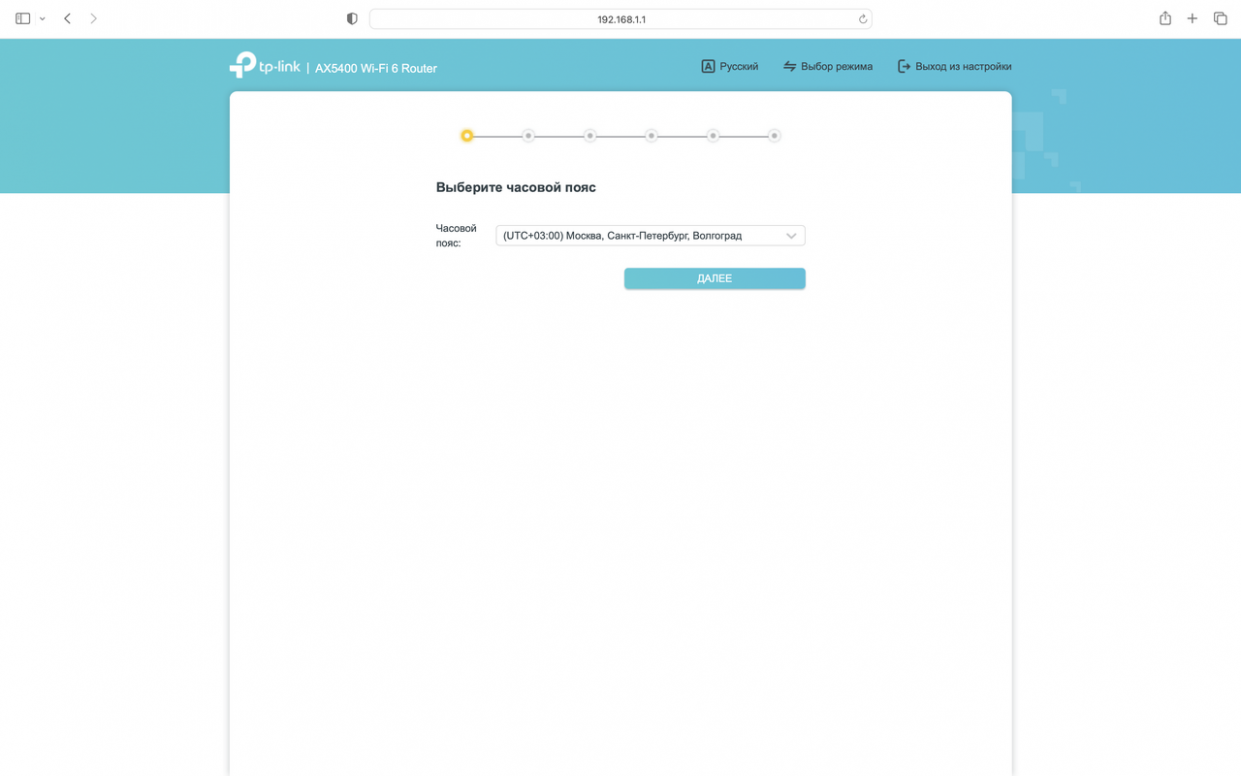Toggle the Safari sidebar icon
The image size is (1241, 776).
[x=22, y=19]
